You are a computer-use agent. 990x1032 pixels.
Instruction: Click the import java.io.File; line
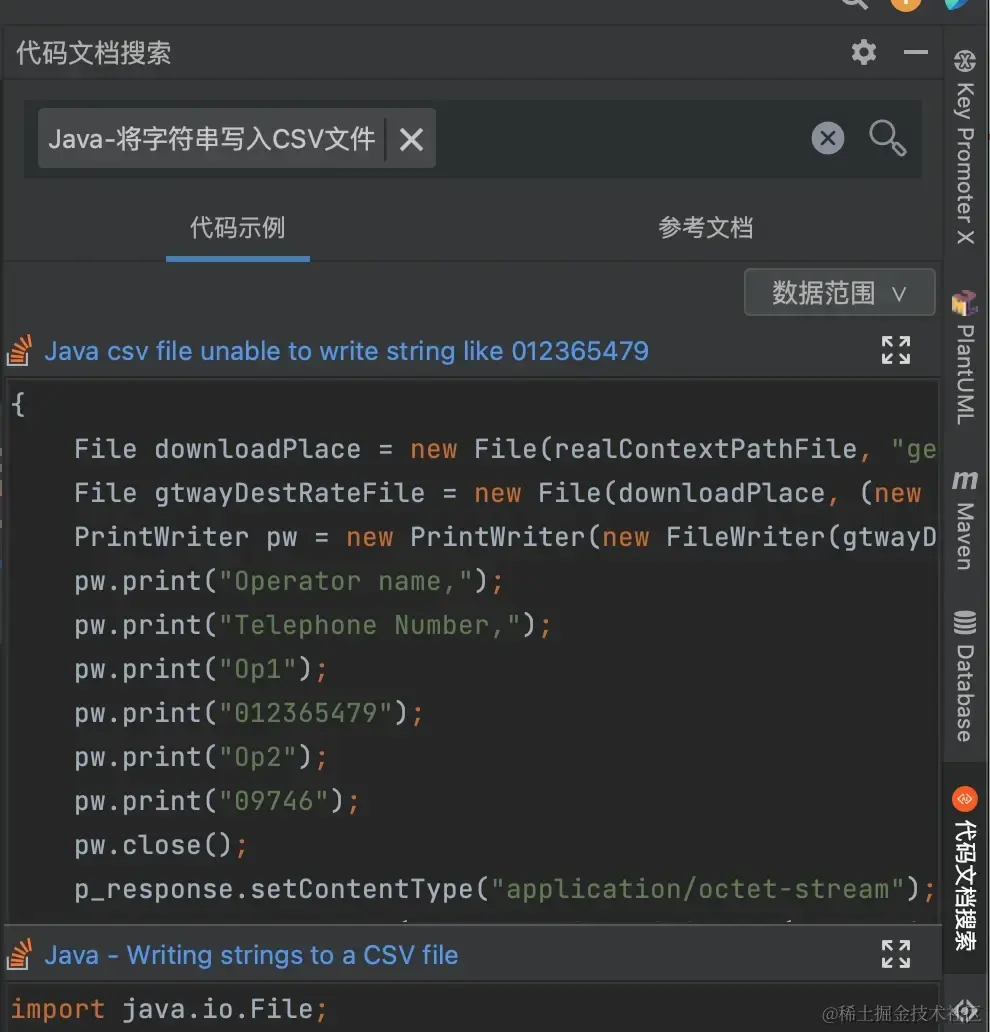pyautogui.click(x=169, y=1009)
